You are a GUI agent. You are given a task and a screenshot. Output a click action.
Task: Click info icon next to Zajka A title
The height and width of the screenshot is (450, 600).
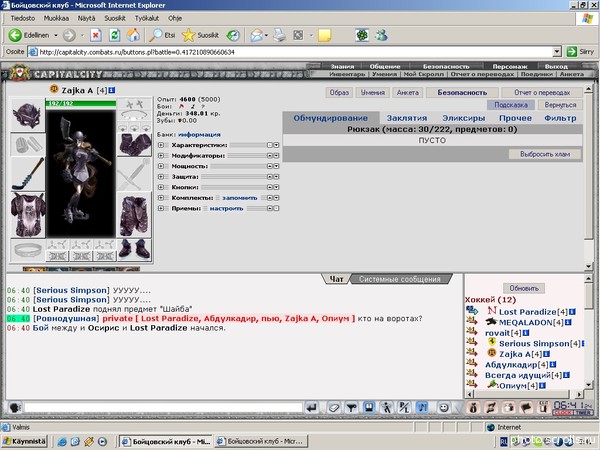[111, 90]
